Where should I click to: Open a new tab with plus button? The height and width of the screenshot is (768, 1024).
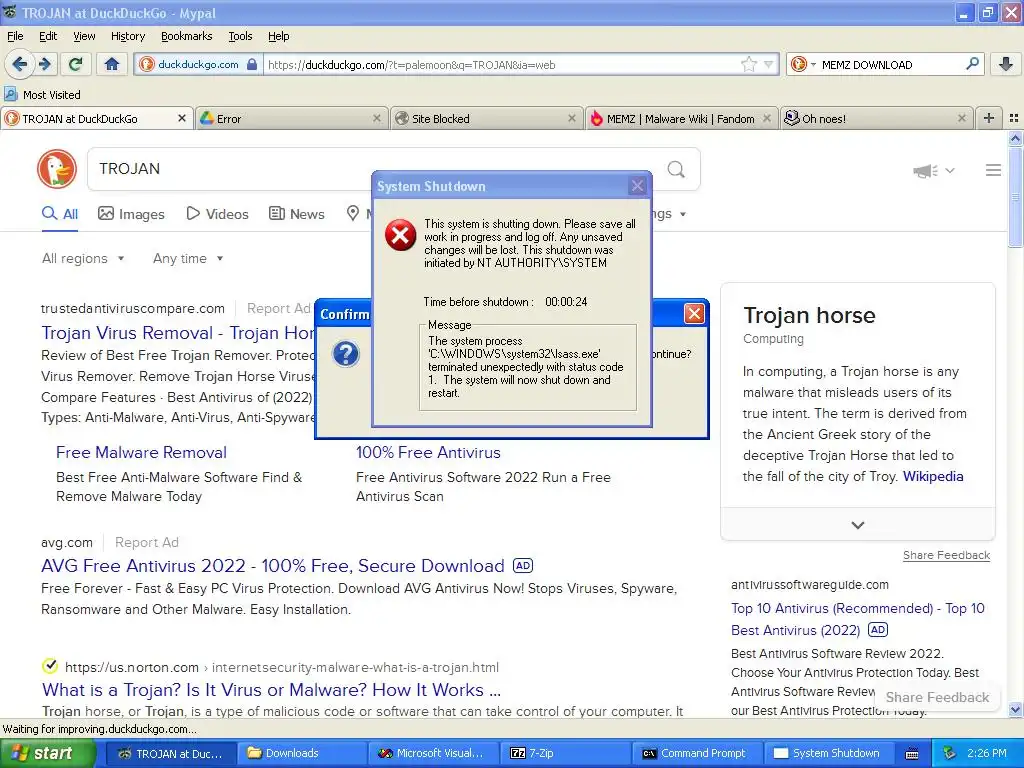[x=989, y=118]
